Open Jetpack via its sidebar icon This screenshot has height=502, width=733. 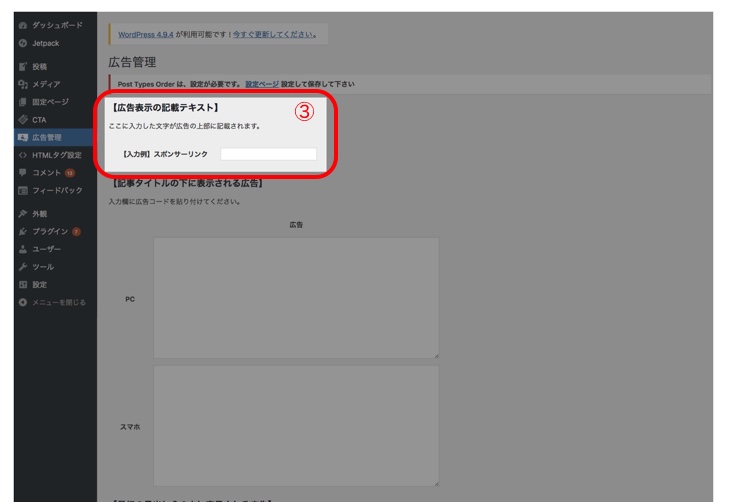pos(23,44)
